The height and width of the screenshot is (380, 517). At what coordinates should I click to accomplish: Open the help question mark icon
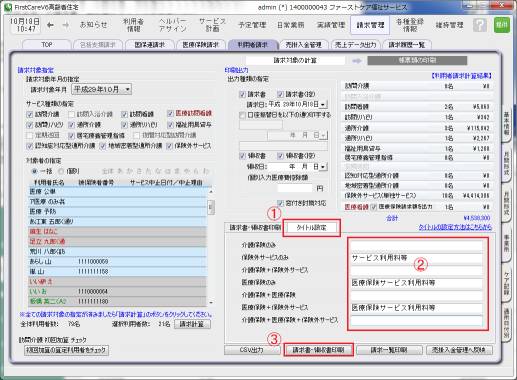click(x=480, y=25)
